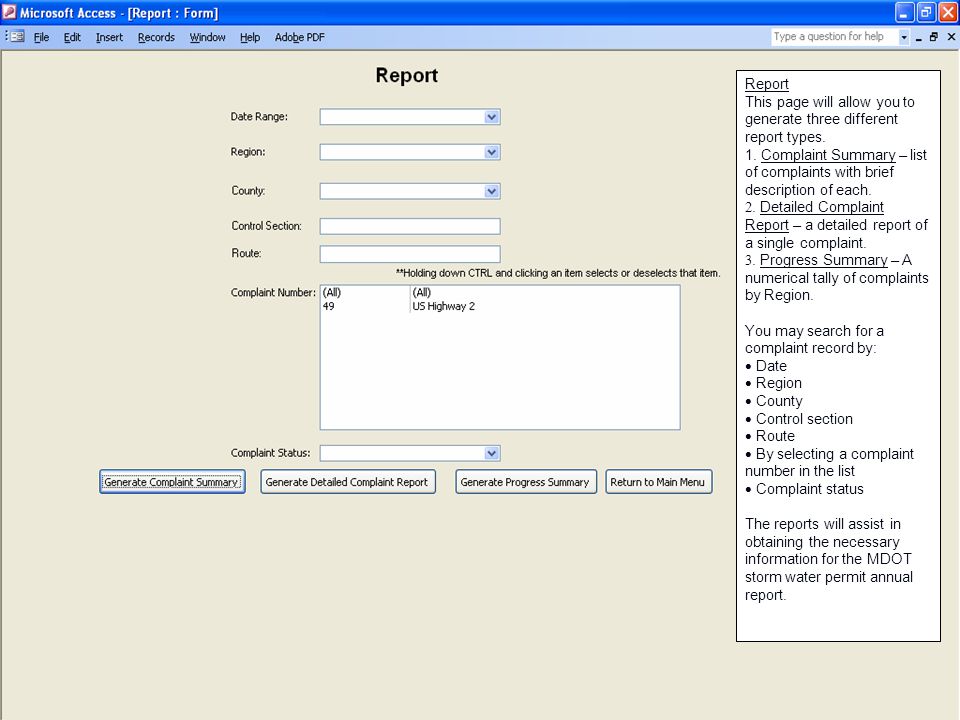Click the underlined Report title in help panel
Screen dimensions: 960x720
point(767,84)
